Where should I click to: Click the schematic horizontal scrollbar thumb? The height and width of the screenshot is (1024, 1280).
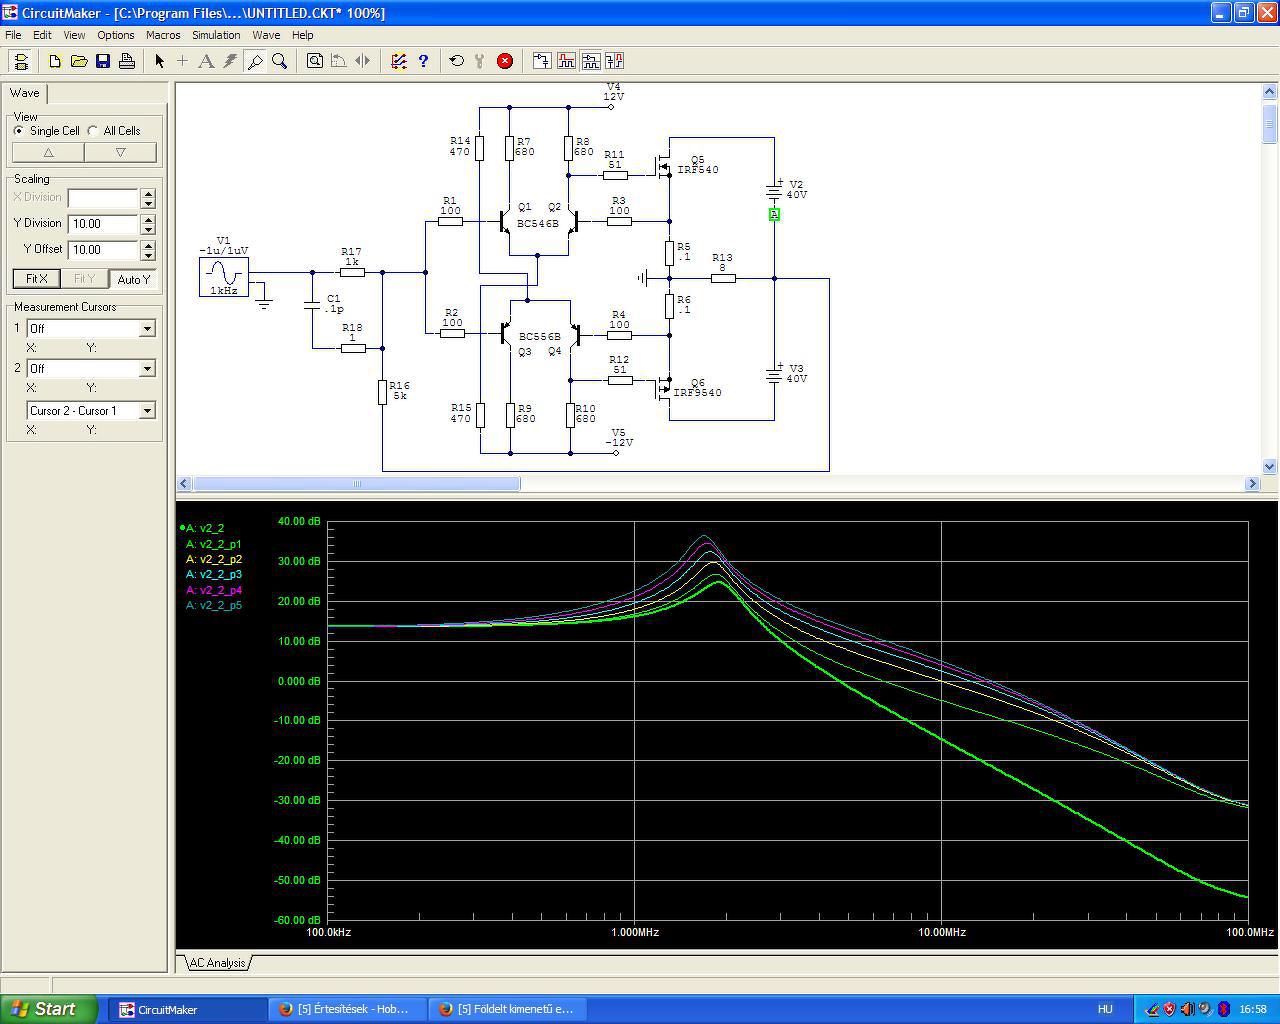tap(356, 484)
